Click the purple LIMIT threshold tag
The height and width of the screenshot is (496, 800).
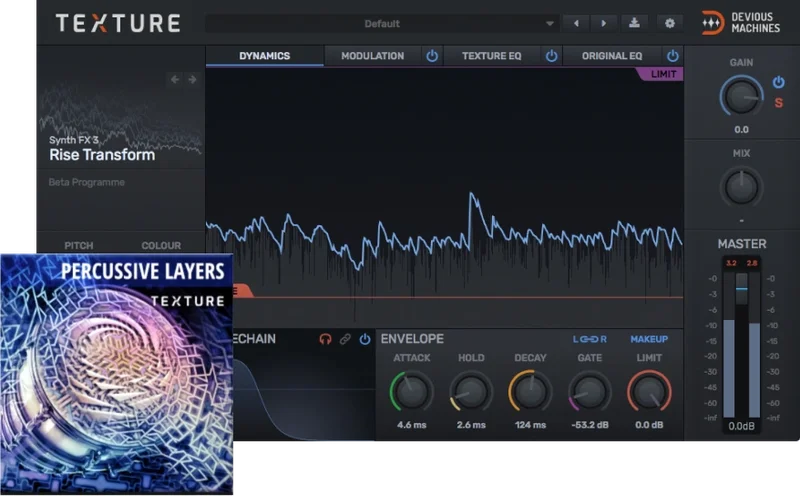[x=661, y=74]
